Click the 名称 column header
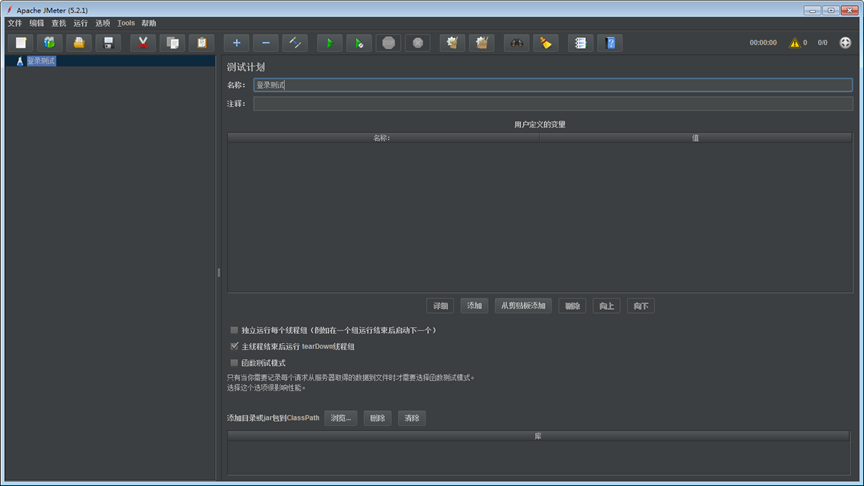 click(383, 138)
